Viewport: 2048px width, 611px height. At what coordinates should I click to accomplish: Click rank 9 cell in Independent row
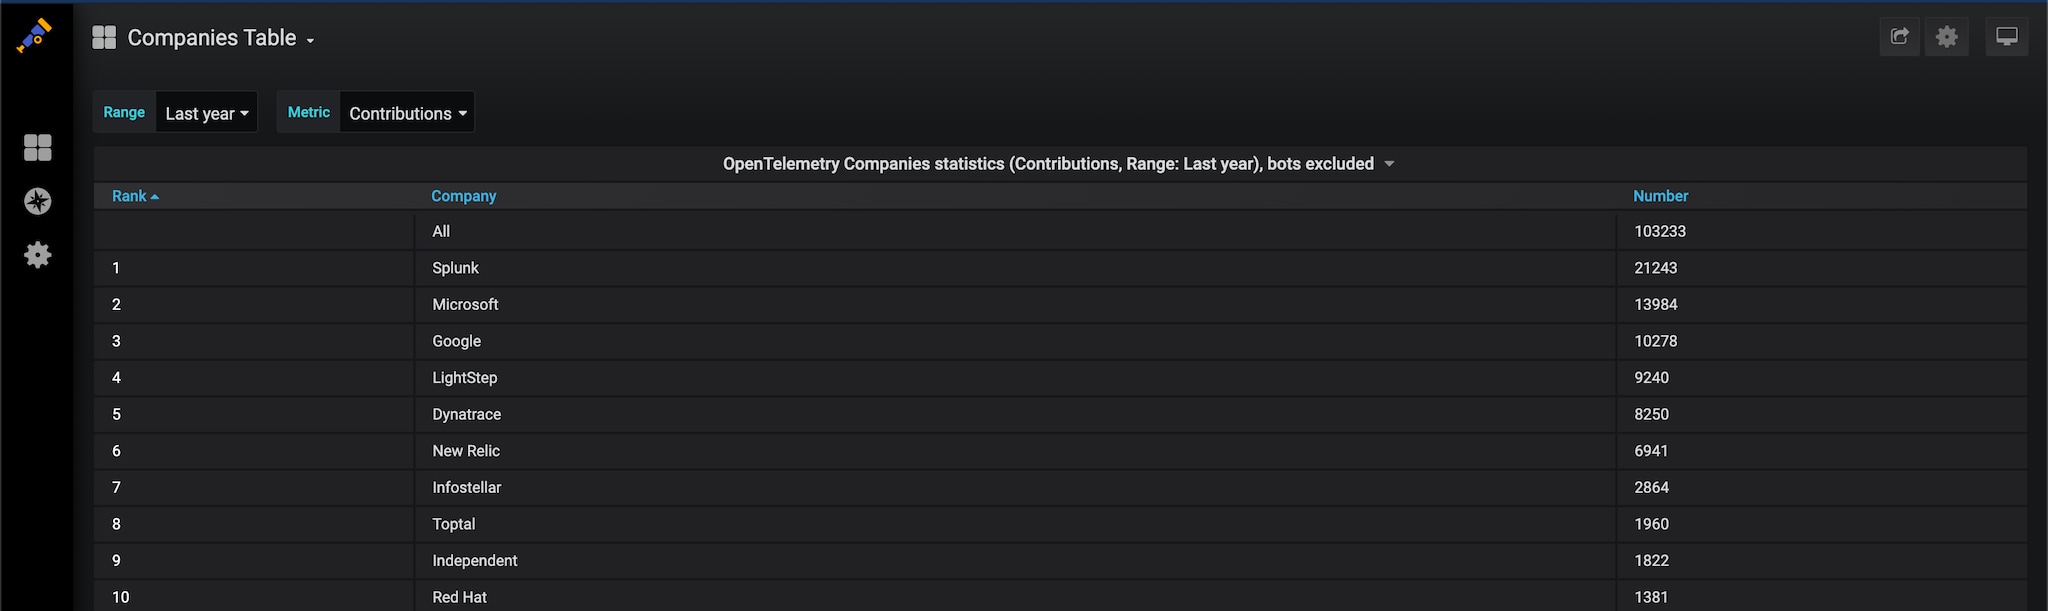(254, 560)
